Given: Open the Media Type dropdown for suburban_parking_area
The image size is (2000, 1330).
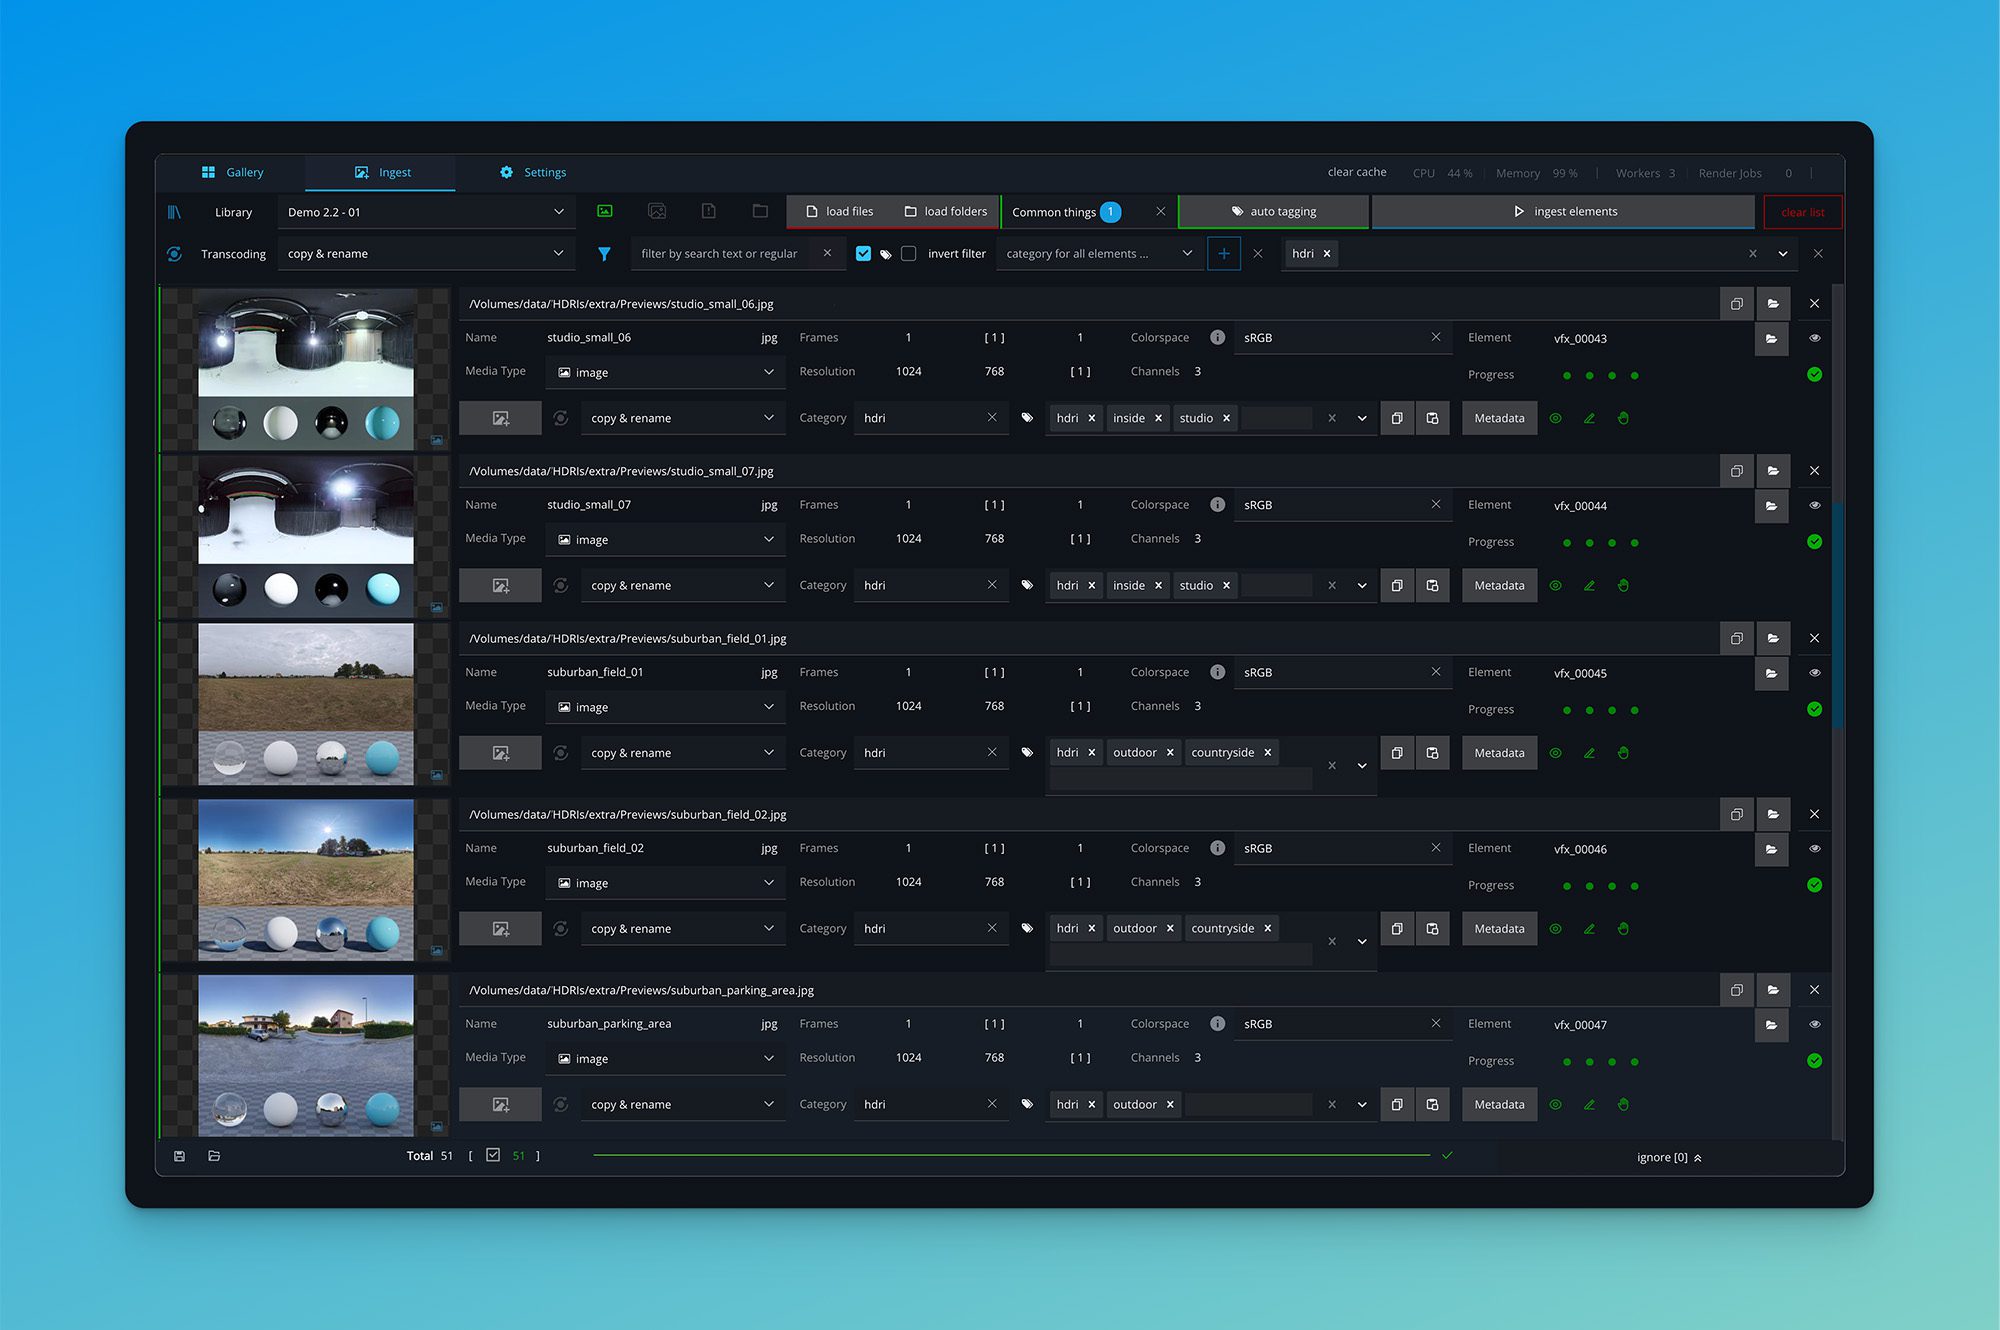Looking at the screenshot, I should point(664,1058).
